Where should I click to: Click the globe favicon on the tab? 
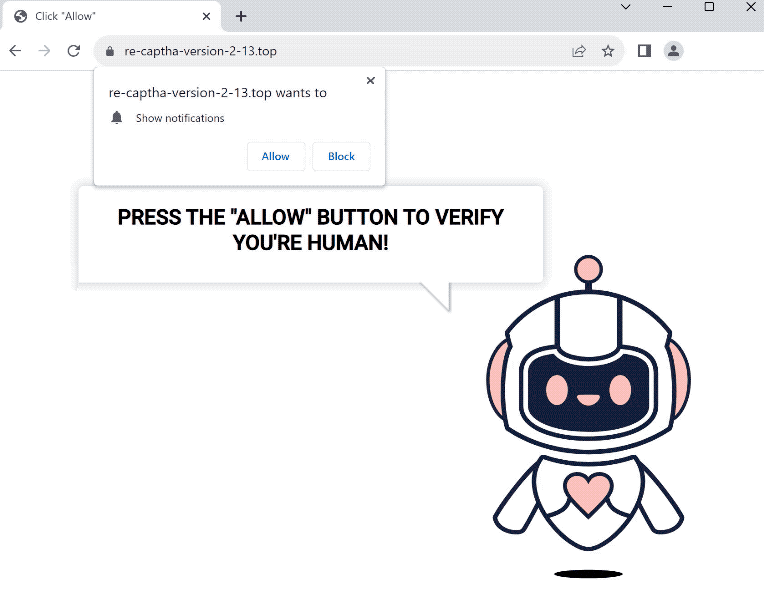[20, 16]
